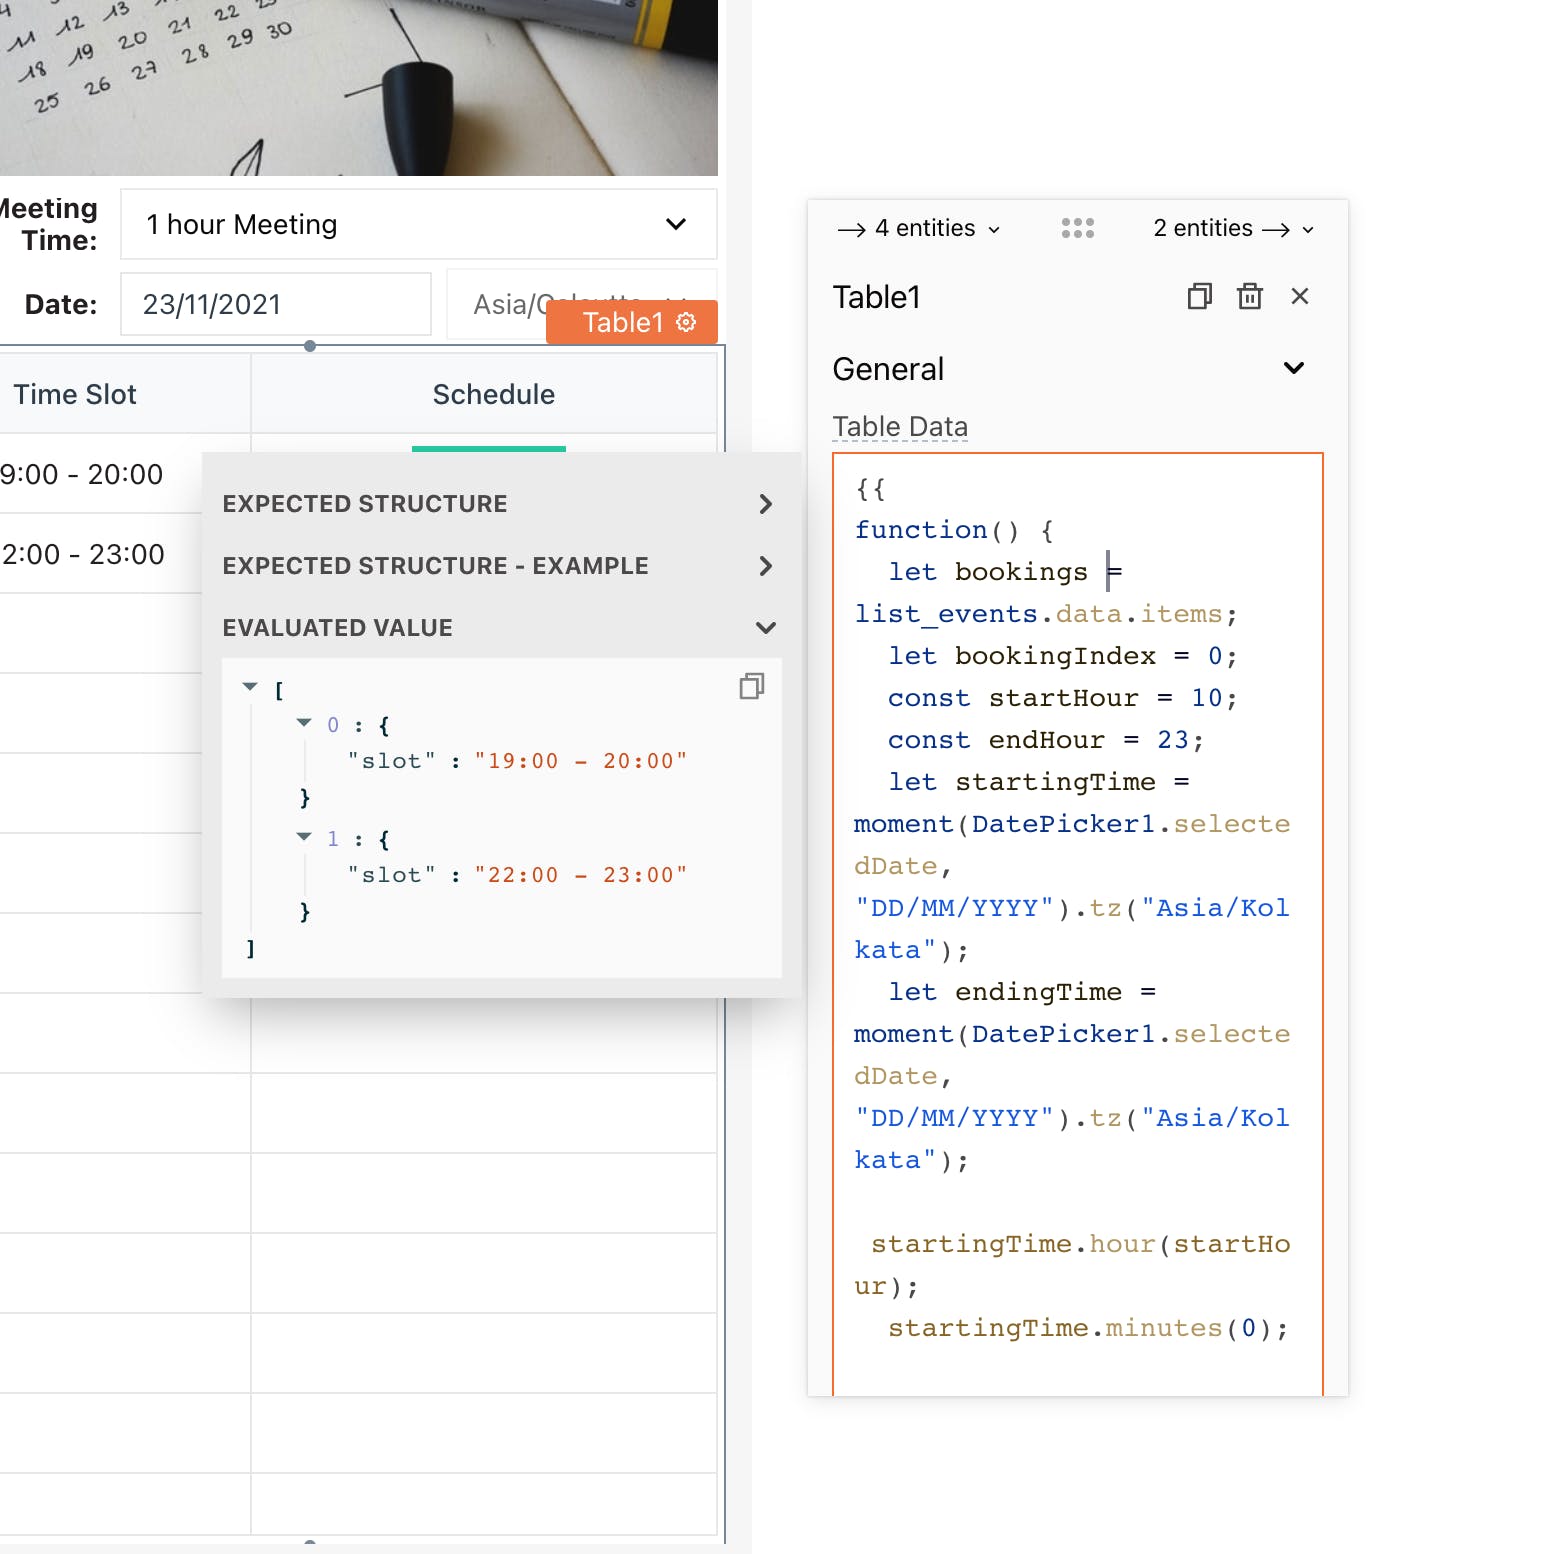Copy the evaluated value to clipboard
The width and height of the screenshot is (1556, 1554).
click(752, 686)
